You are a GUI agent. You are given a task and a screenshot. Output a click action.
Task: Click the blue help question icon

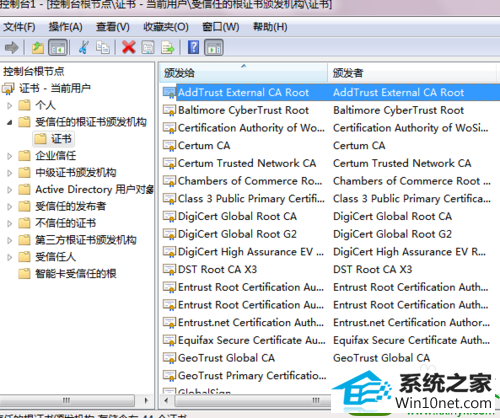[193, 47]
